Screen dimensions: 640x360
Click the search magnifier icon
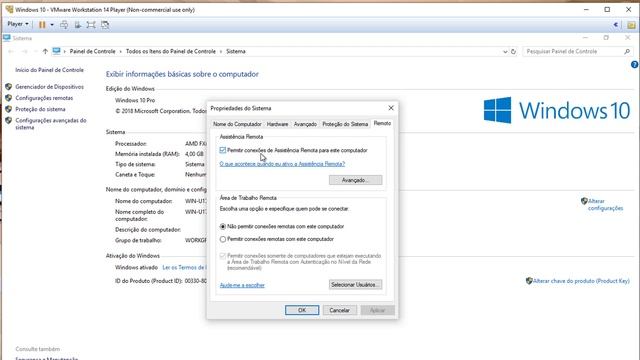point(627,51)
